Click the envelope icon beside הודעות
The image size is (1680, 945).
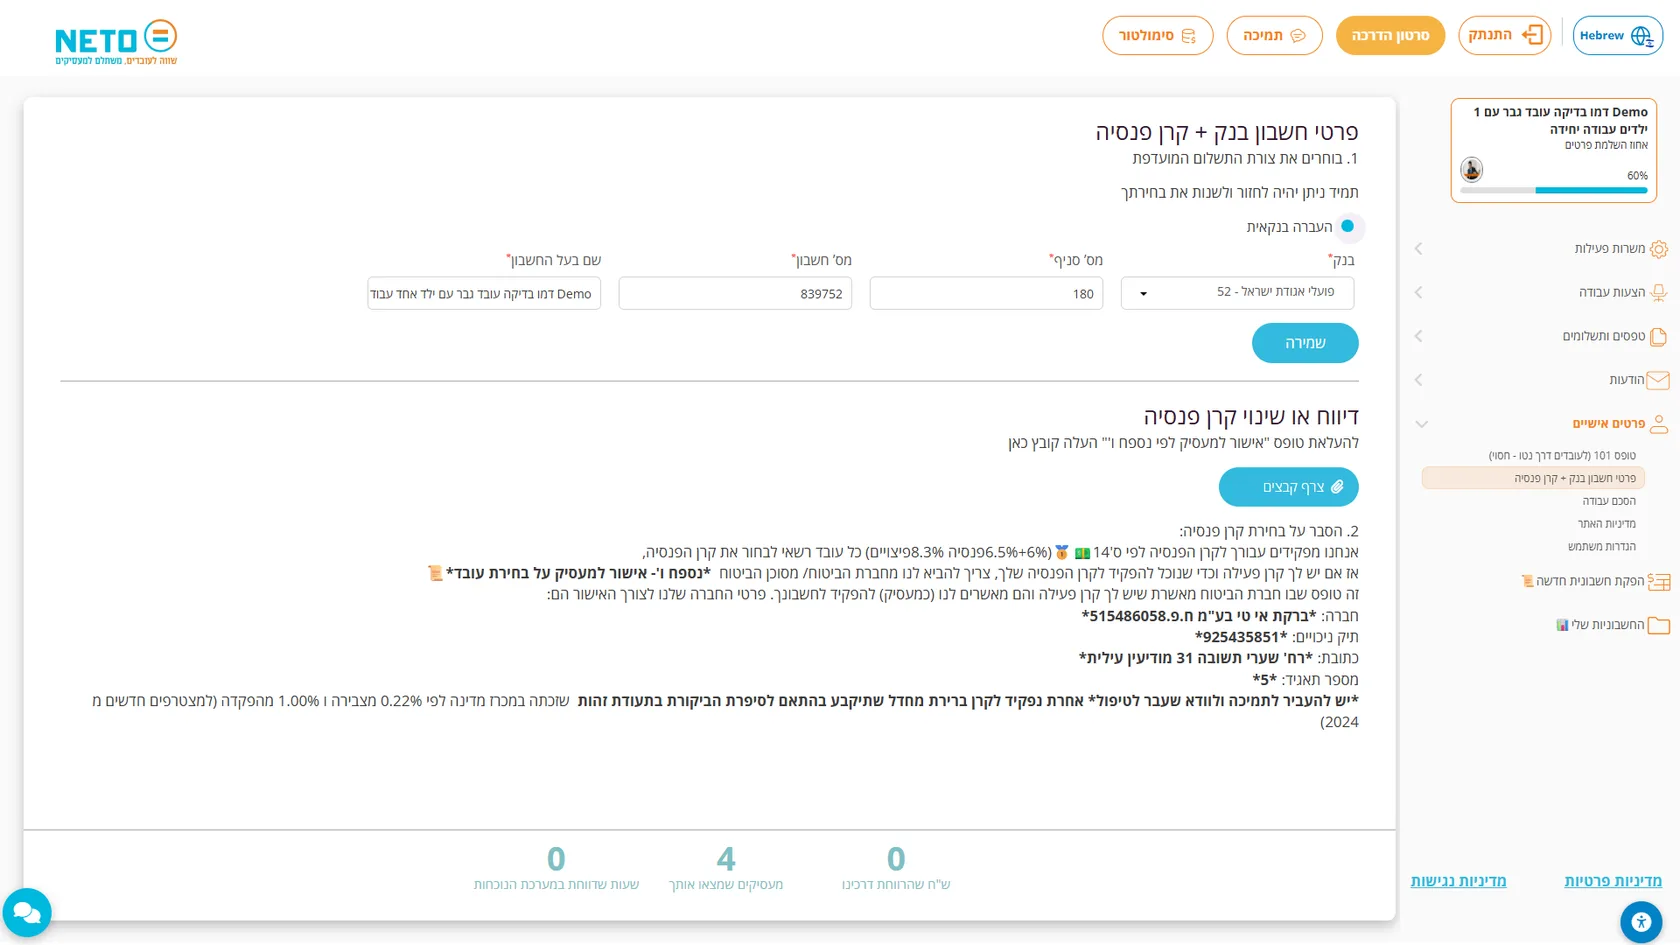pyautogui.click(x=1658, y=380)
